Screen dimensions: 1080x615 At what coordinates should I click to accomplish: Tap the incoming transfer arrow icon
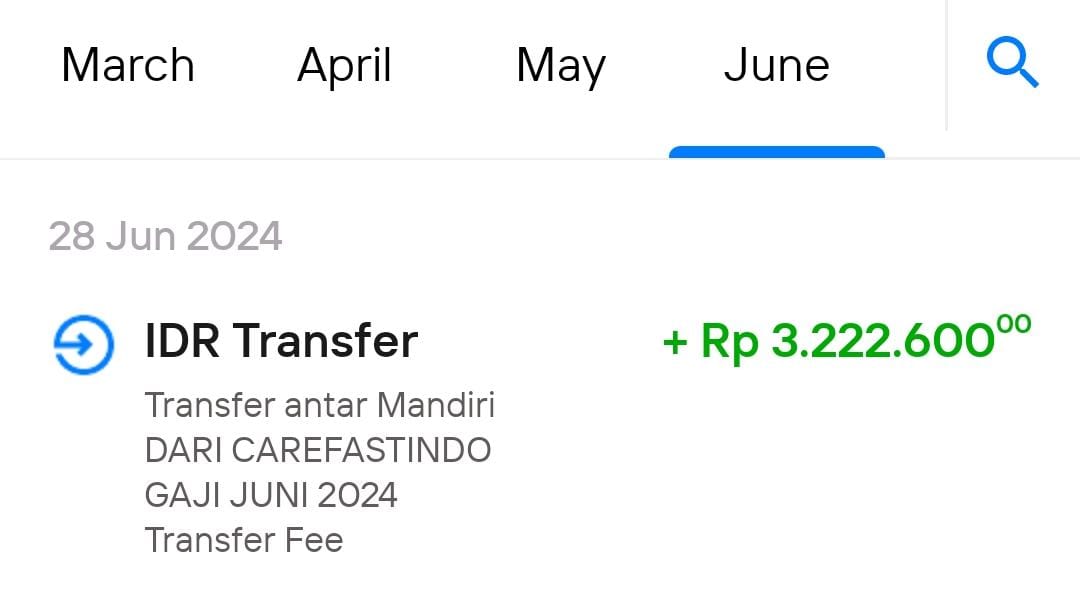(83, 344)
